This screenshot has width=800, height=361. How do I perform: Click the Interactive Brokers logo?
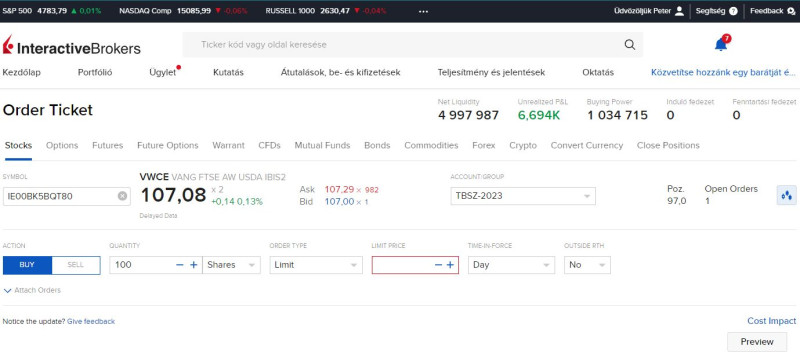(71, 45)
